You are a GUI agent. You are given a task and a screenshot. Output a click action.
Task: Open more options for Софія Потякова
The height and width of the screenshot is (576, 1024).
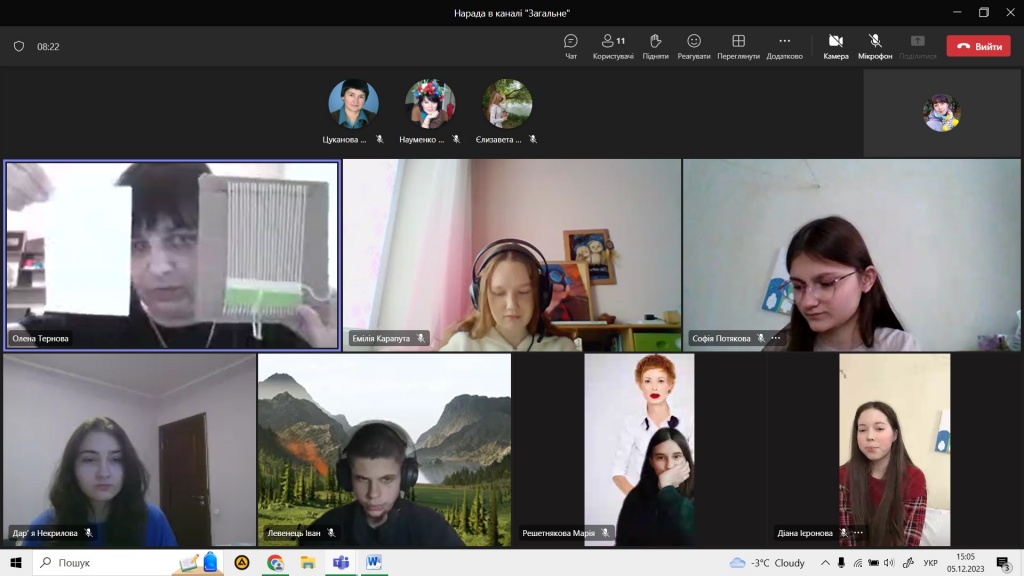[x=776, y=338]
